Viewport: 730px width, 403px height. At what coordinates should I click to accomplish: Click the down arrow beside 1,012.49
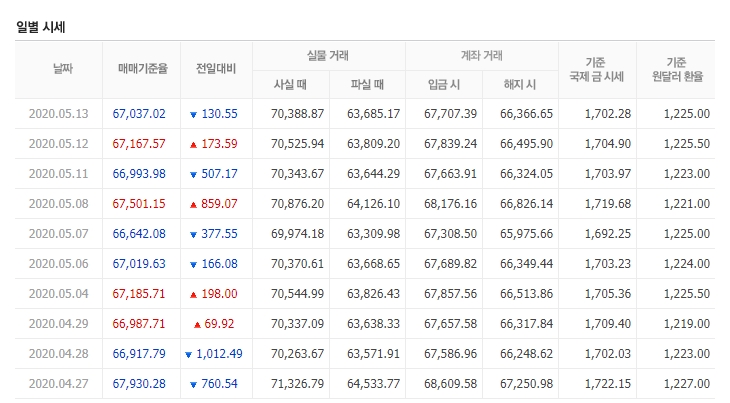click(189, 355)
